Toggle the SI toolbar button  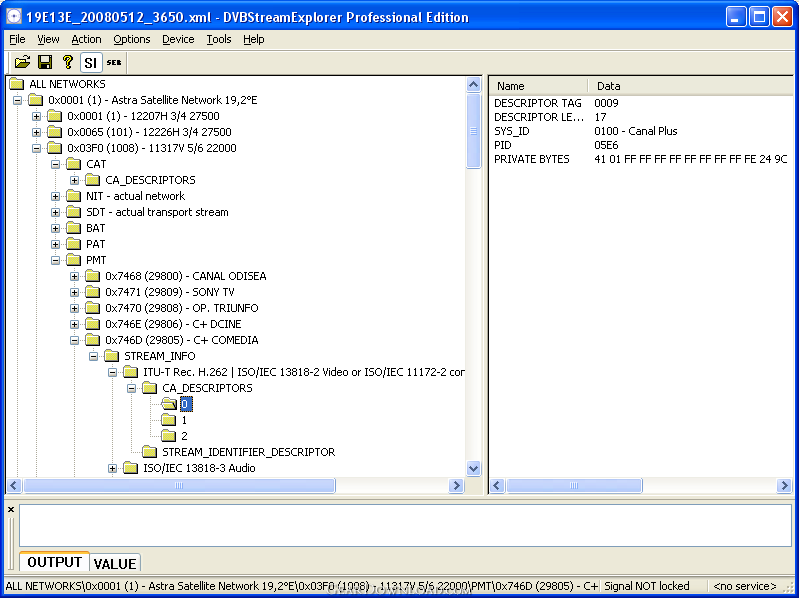pyautogui.click(x=91, y=63)
